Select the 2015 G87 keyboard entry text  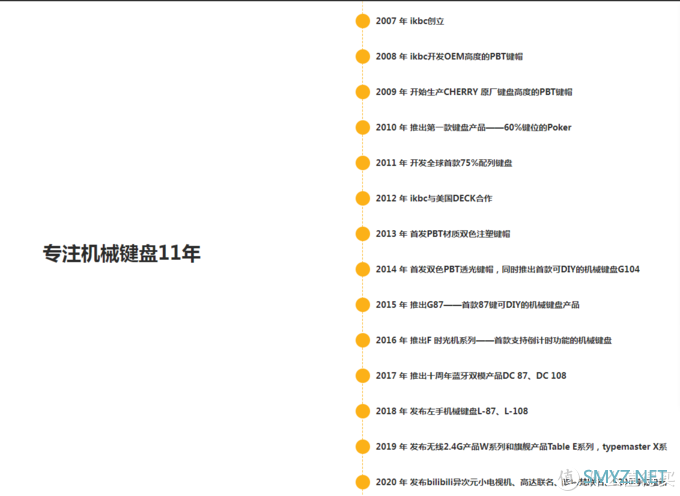477,305
